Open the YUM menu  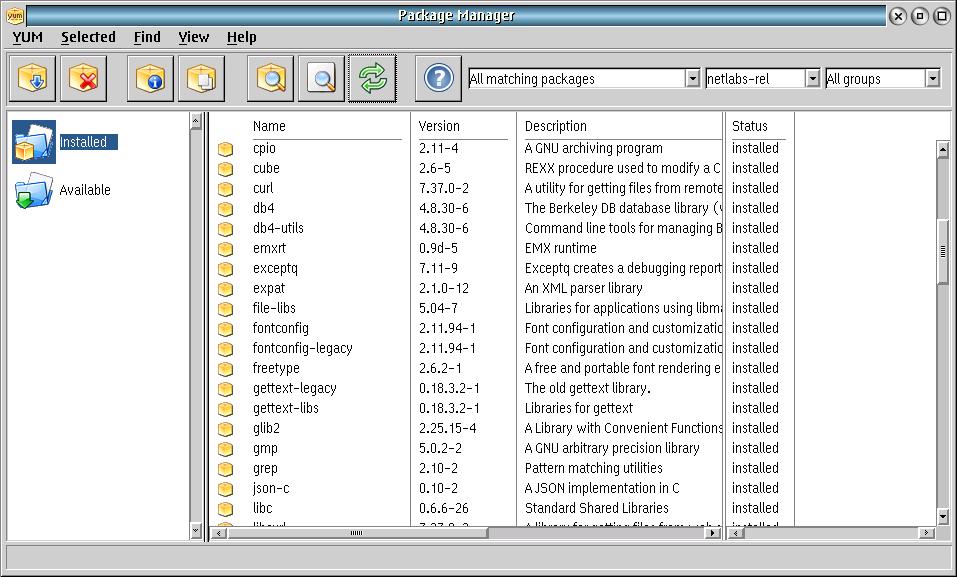(x=27, y=37)
